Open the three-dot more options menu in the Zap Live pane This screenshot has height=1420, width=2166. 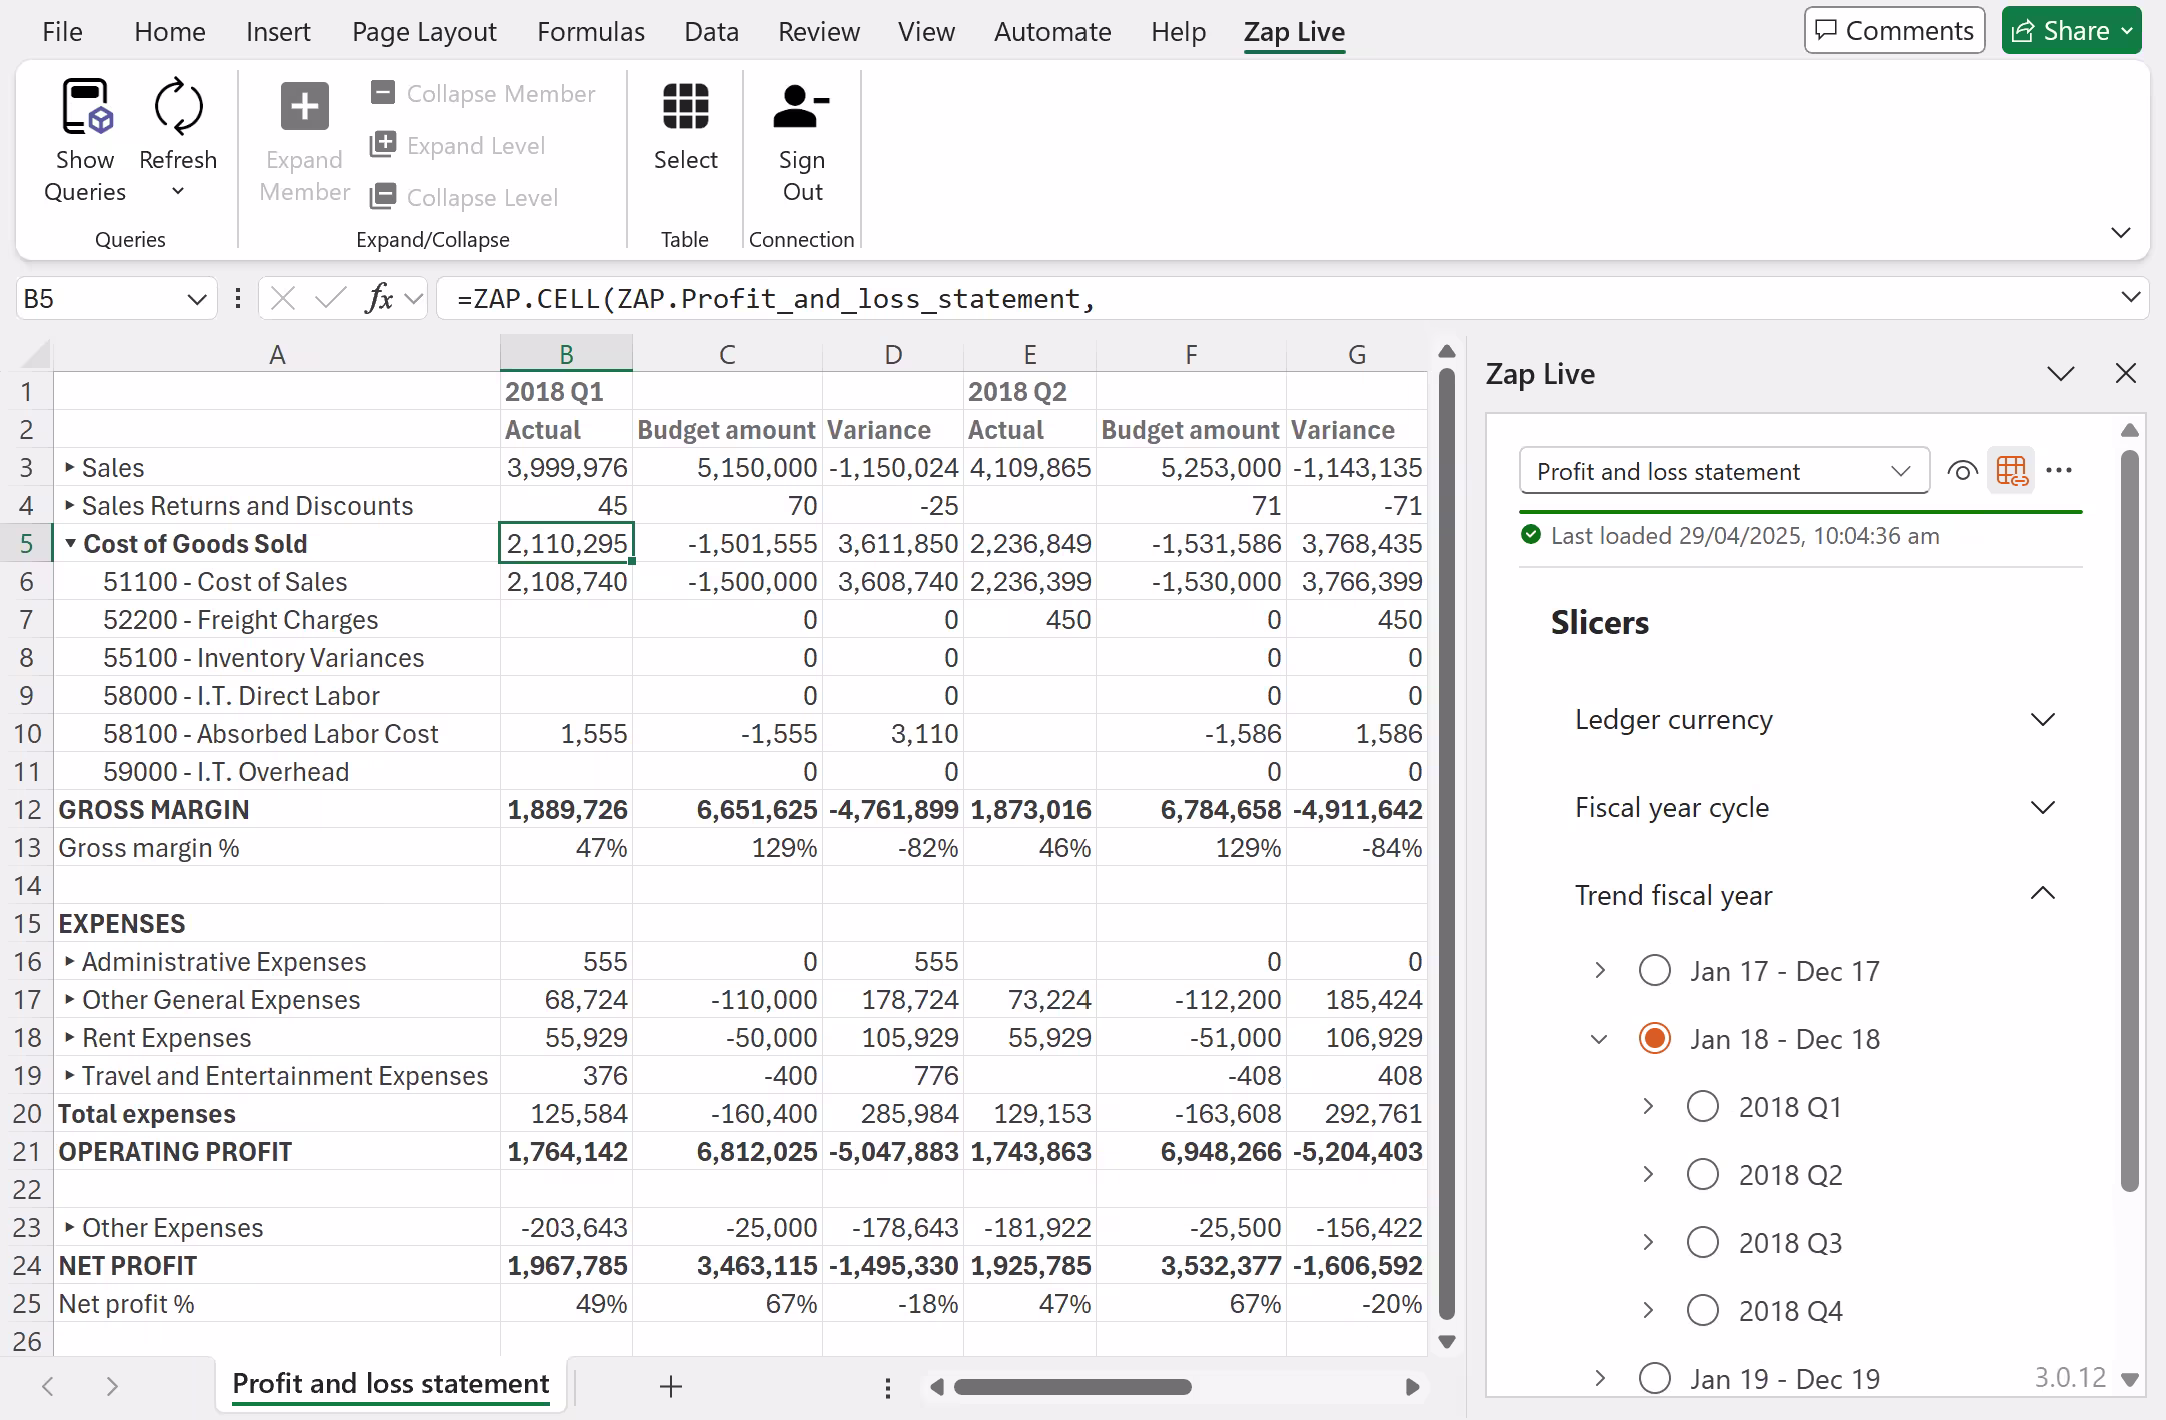click(2059, 471)
